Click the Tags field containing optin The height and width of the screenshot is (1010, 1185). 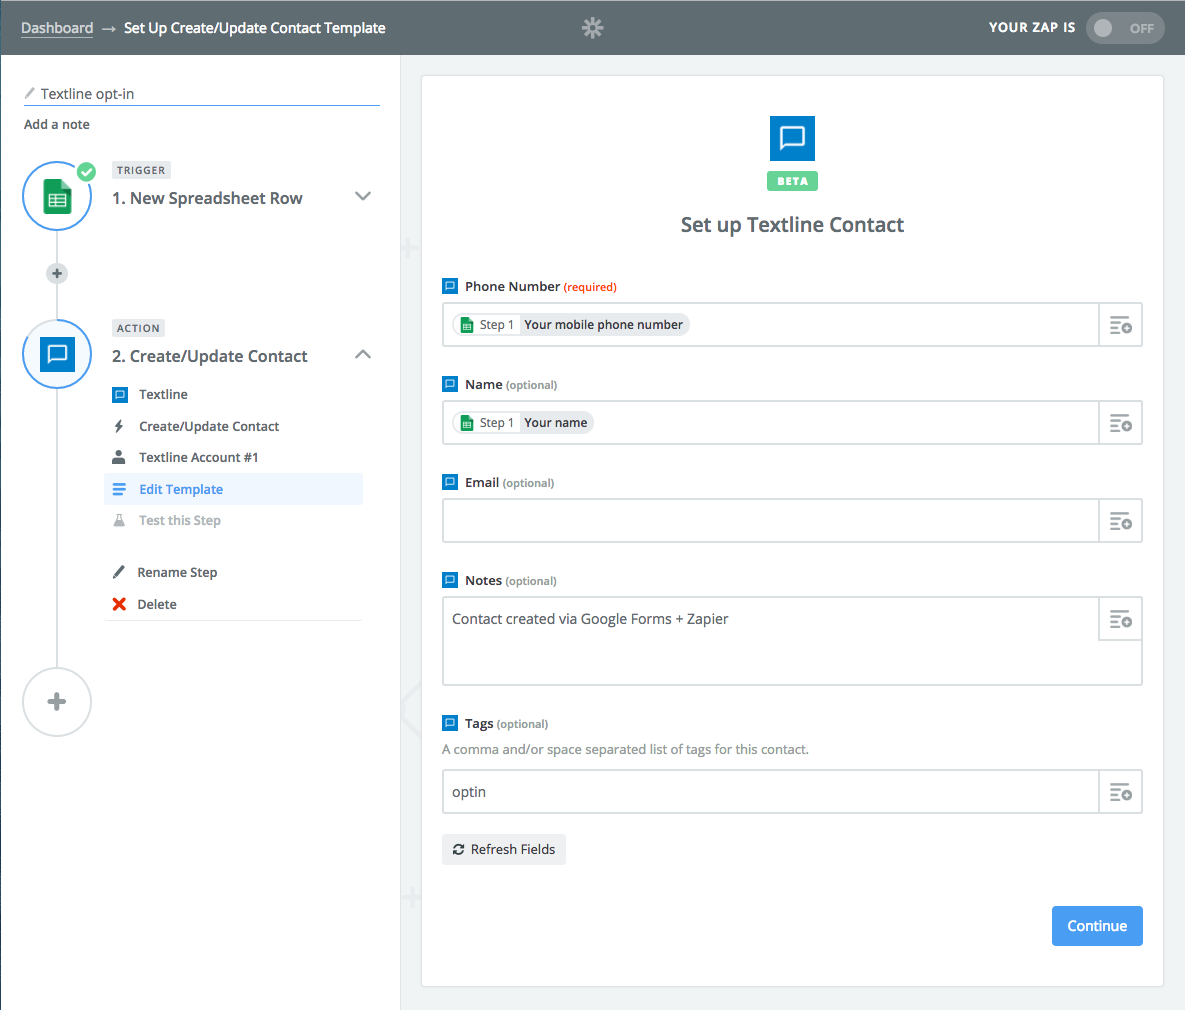coord(771,792)
